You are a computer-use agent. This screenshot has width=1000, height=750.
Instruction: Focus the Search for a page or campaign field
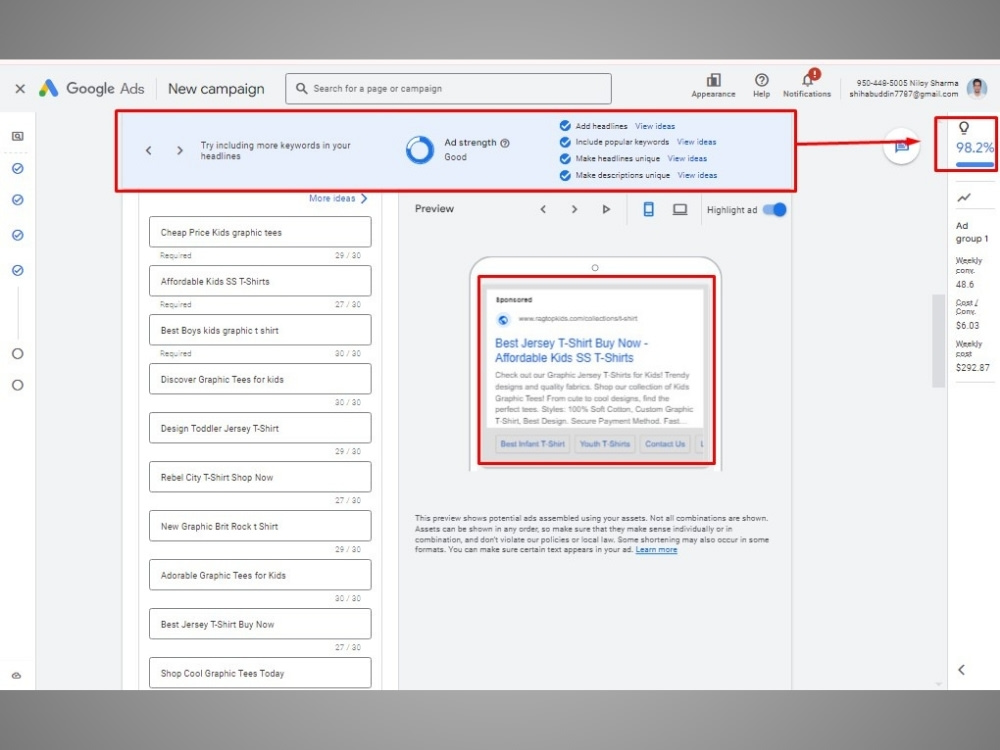click(x=448, y=89)
